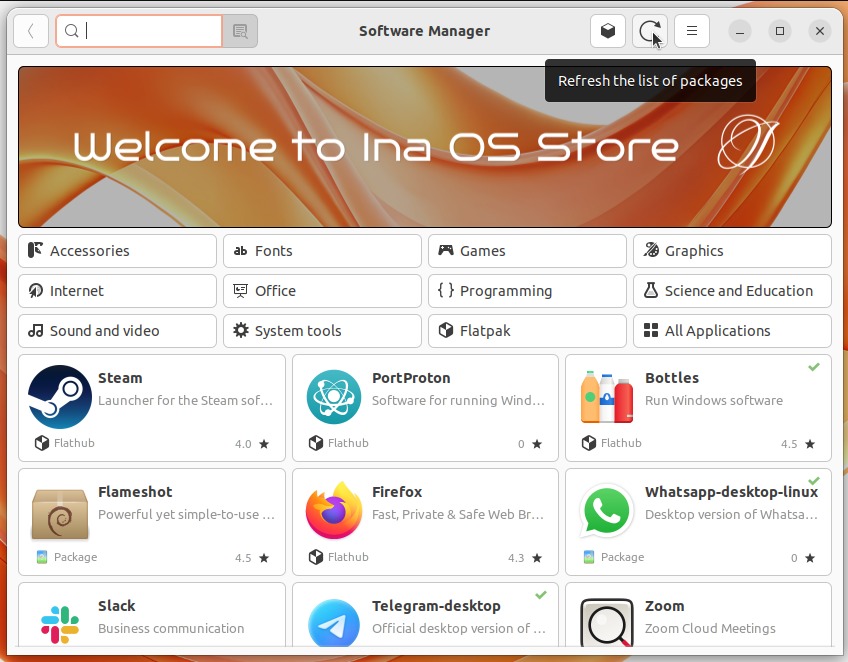Screen dimensions: 848x662
Task: Click 'Run Windows software' description
Action: coord(714,401)
